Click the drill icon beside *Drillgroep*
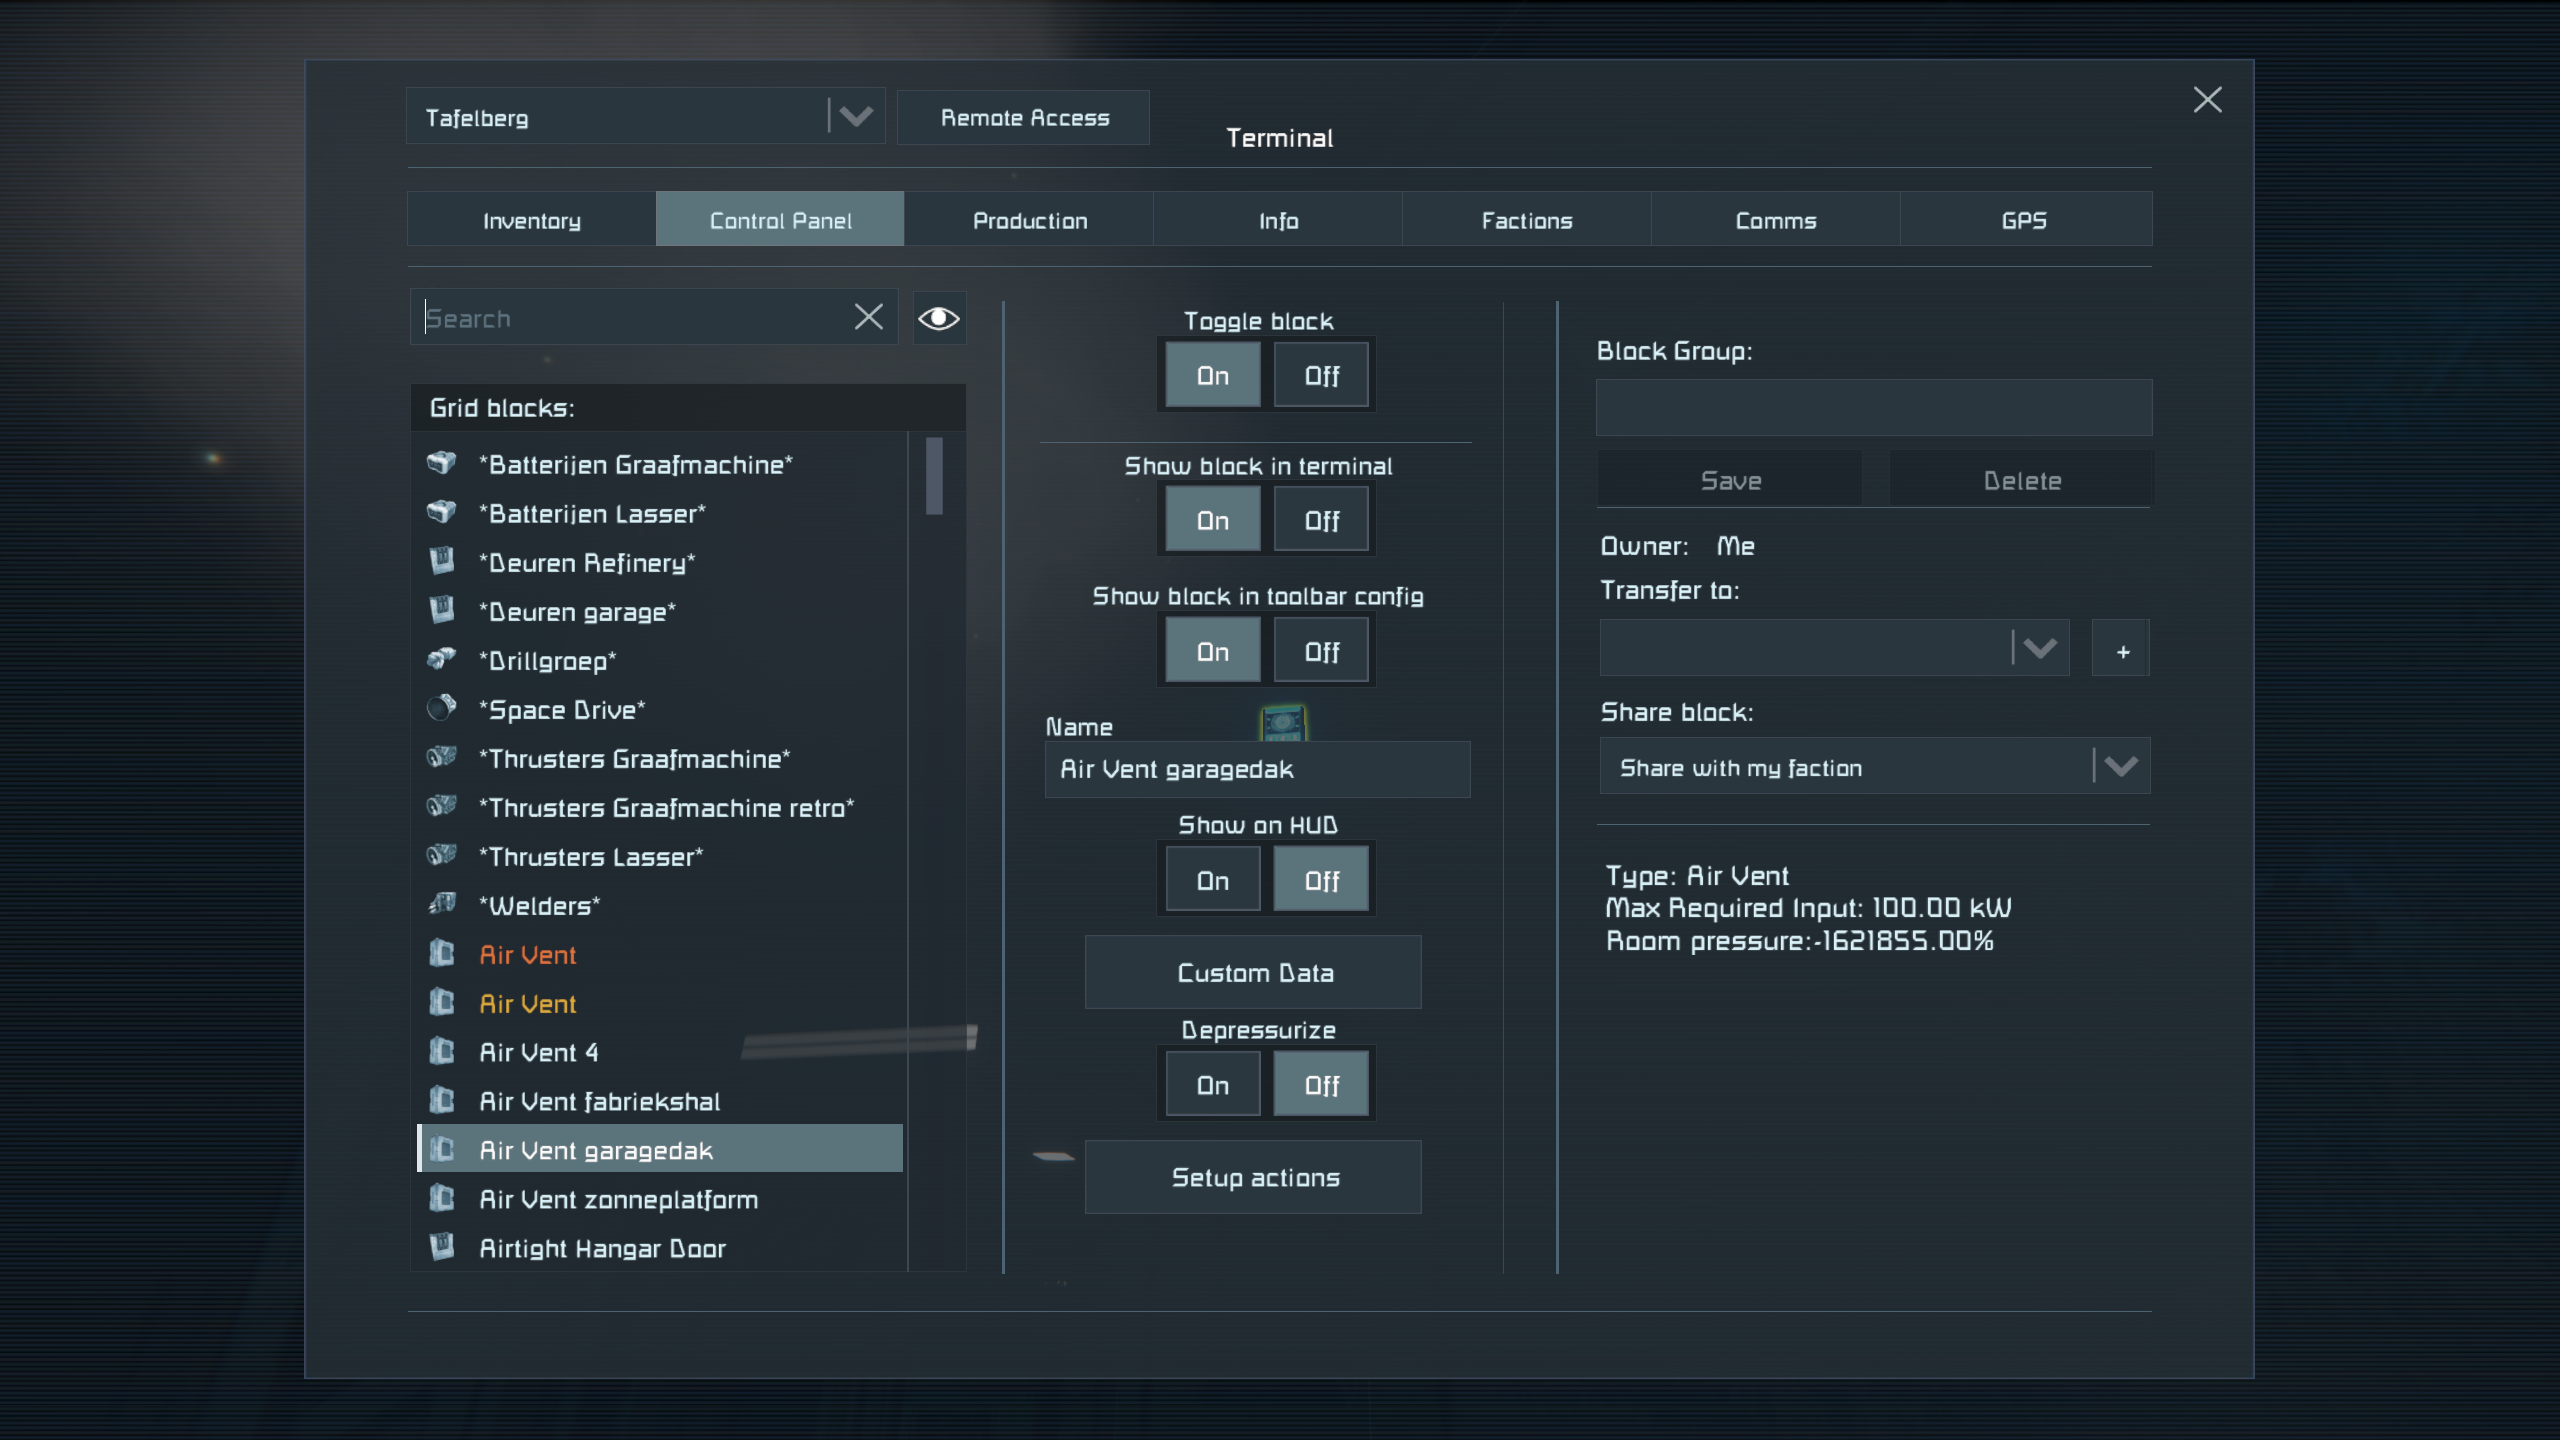This screenshot has height=1440, width=2560. click(x=441, y=659)
